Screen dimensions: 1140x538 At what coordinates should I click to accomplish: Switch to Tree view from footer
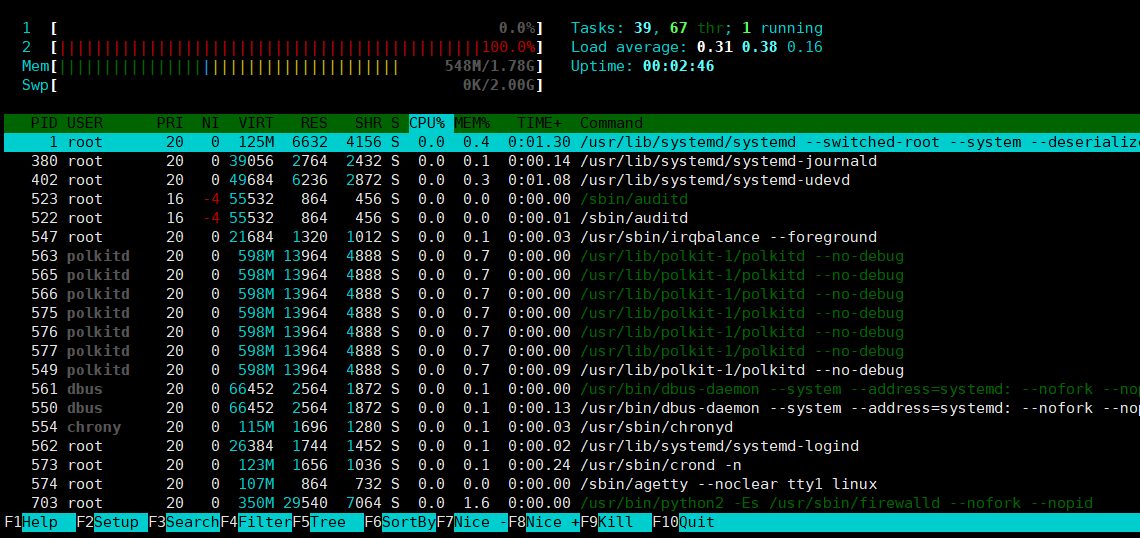(328, 522)
